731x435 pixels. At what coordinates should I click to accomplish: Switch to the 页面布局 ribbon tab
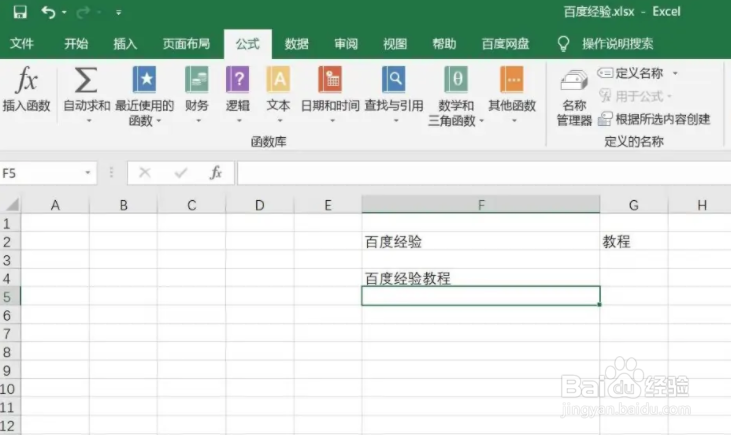pyautogui.click(x=186, y=44)
